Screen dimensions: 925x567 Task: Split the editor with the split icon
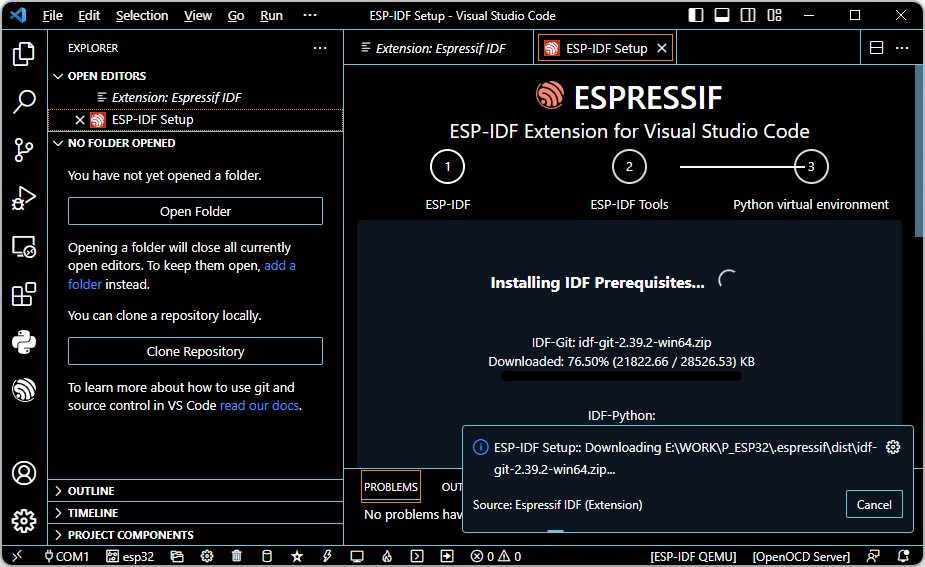coord(877,48)
